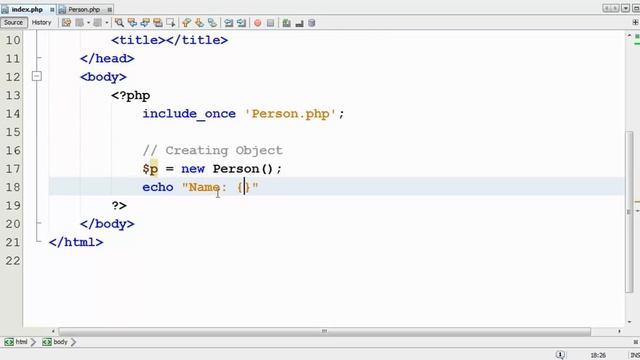Click the include_once keyword

pos(189,113)
